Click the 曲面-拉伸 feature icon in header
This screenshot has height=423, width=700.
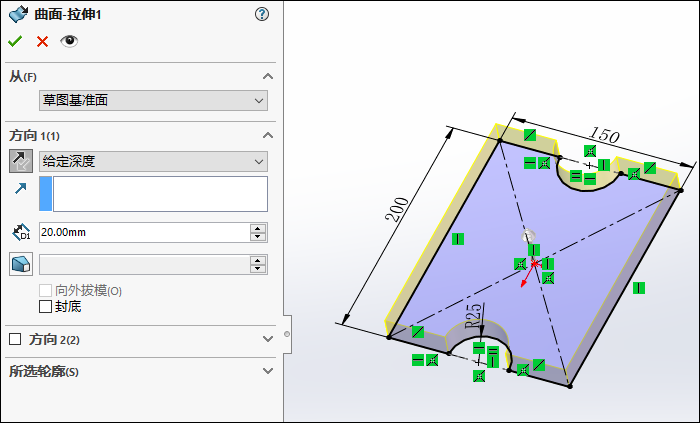pos(18,14)
